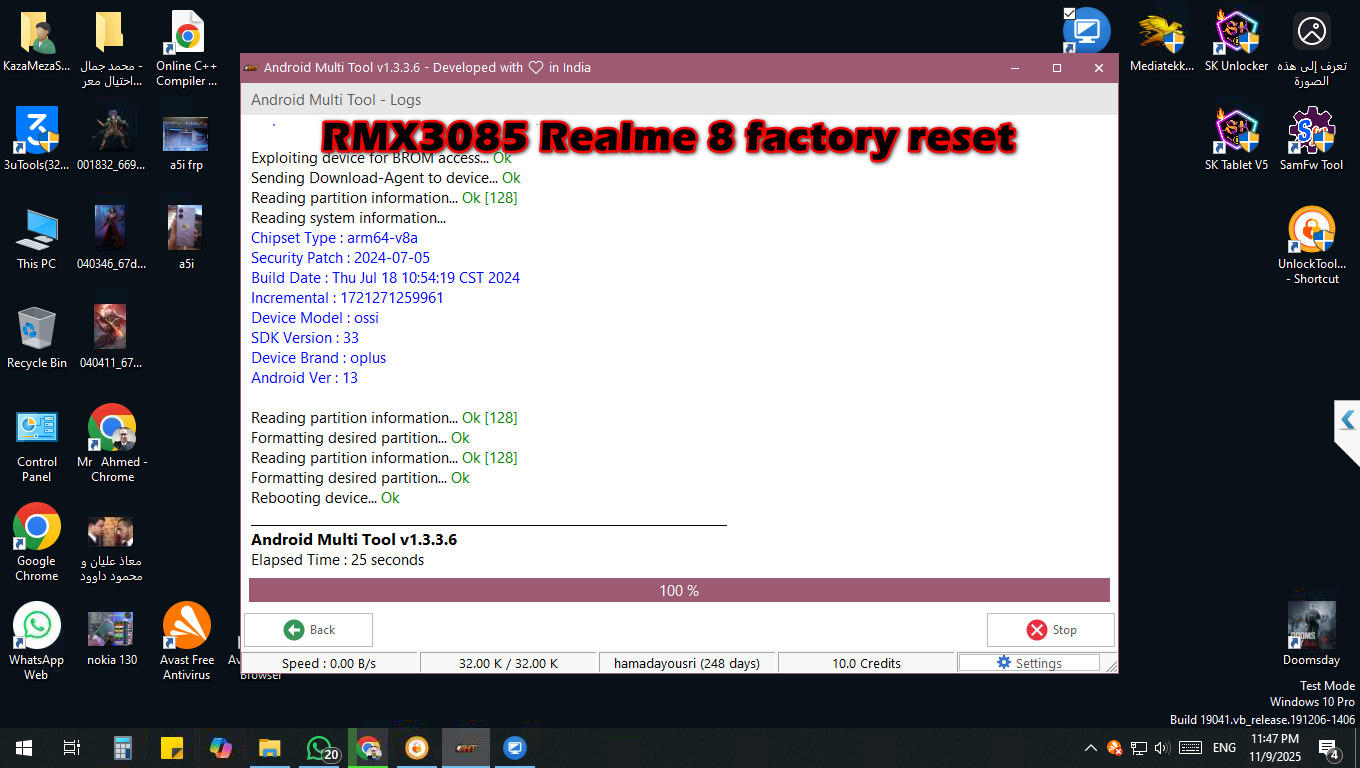
Task: Open the a5i frp desktop file
Action: [186, 140]
